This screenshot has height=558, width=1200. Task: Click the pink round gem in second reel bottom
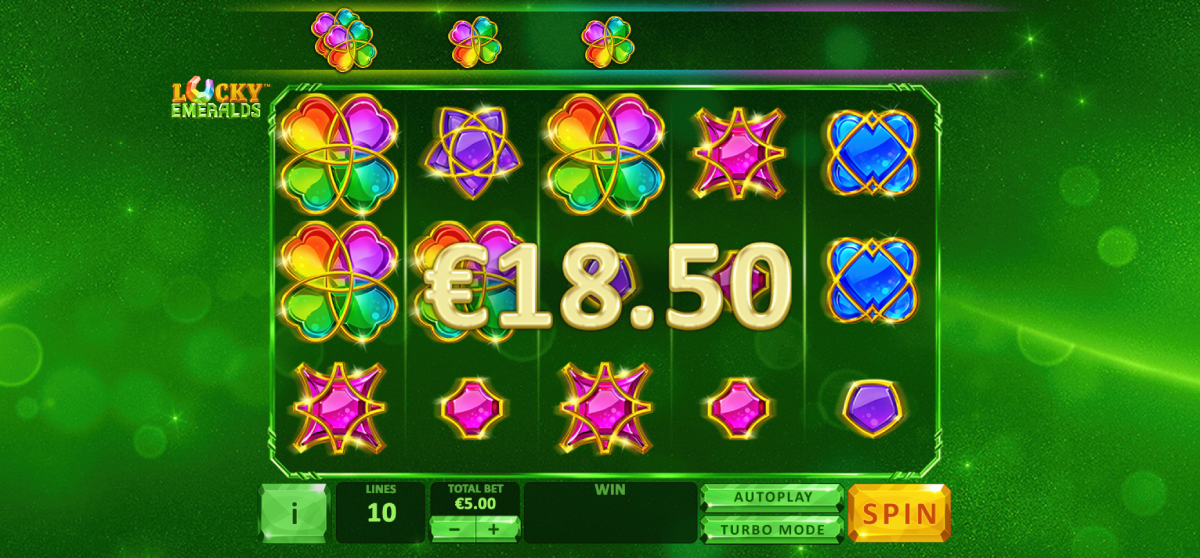[472, 408]
